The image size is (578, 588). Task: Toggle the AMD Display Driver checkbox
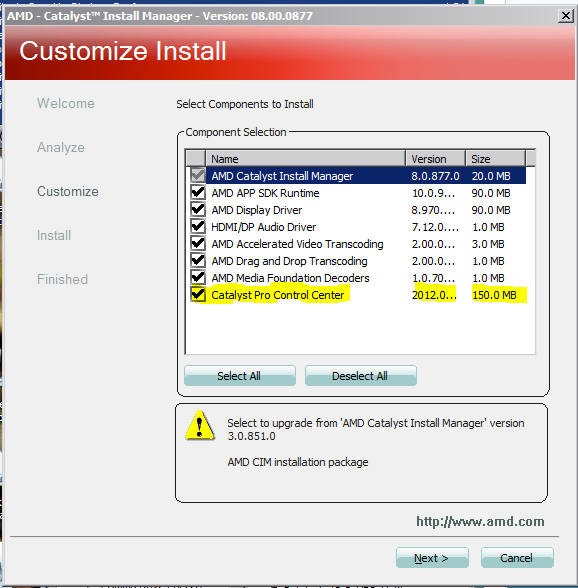[x=198, y=210]
